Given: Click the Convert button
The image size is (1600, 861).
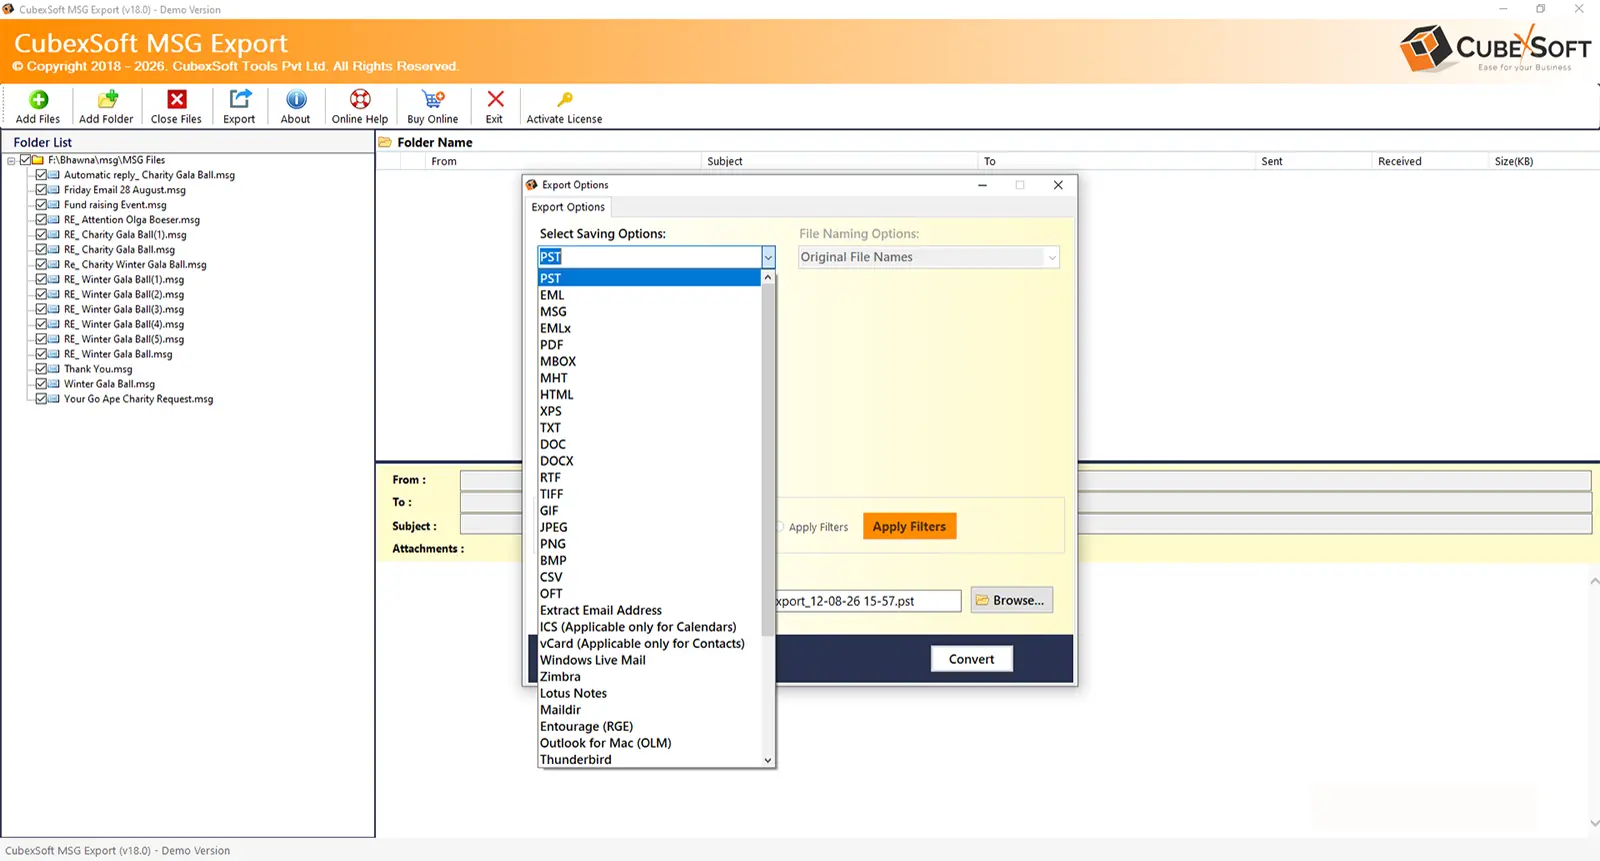Looking at the screenshot, I should [x=972, y=659].
